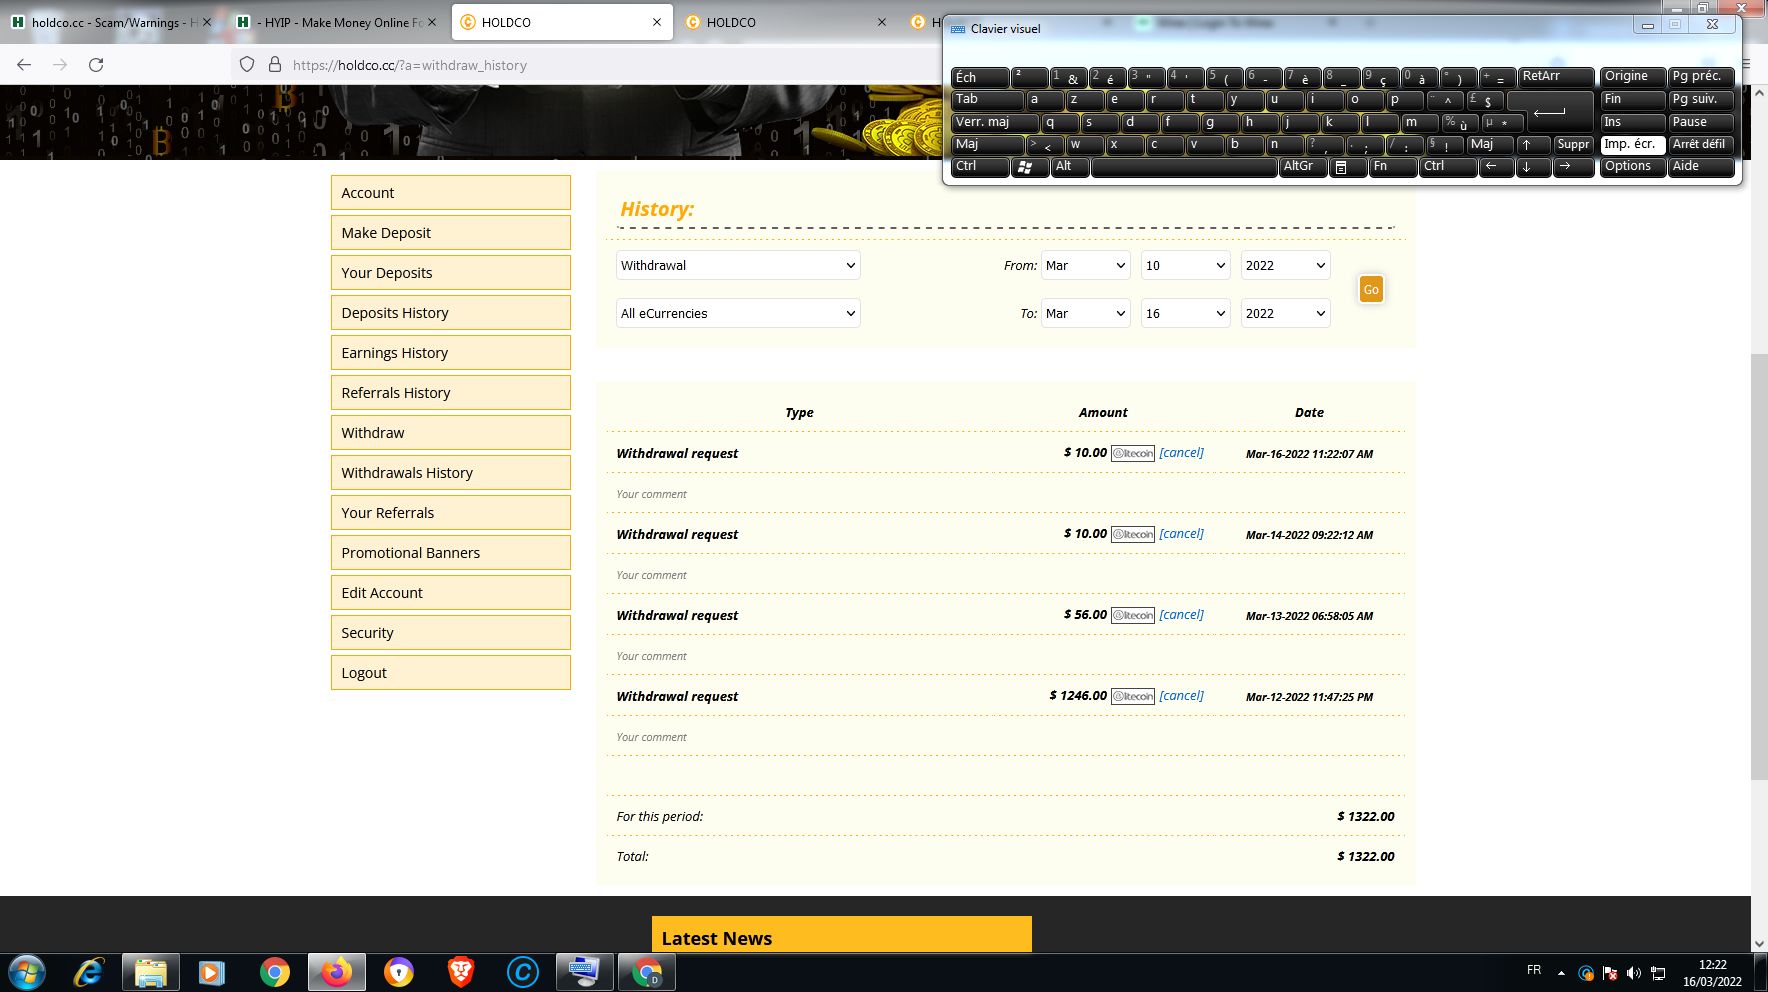Switch to the holdco.cc Scam/Warnings tab
Image resolution: width=1768 pixels, height=992 pixels.
(x=110, y=22)
